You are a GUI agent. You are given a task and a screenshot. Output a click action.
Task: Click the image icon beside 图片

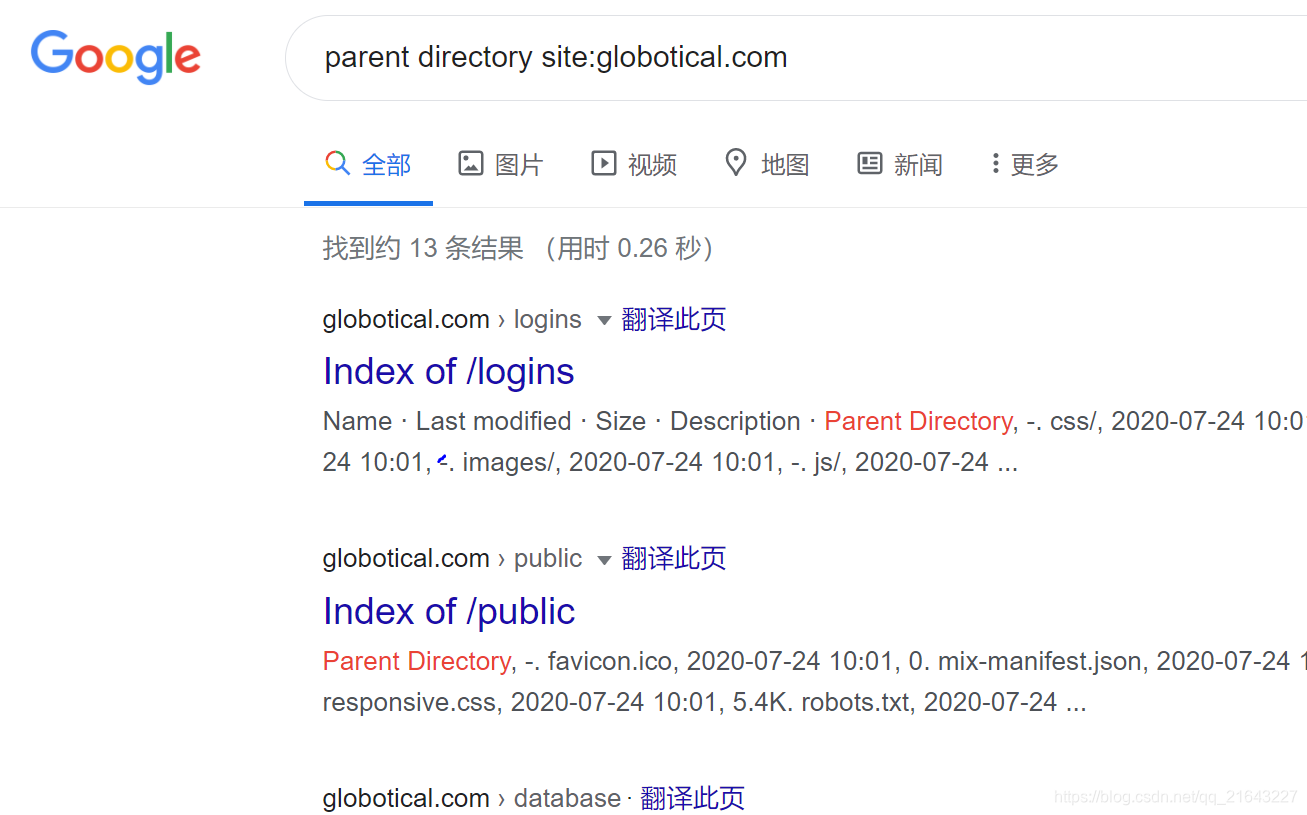[x=470, y=163]
